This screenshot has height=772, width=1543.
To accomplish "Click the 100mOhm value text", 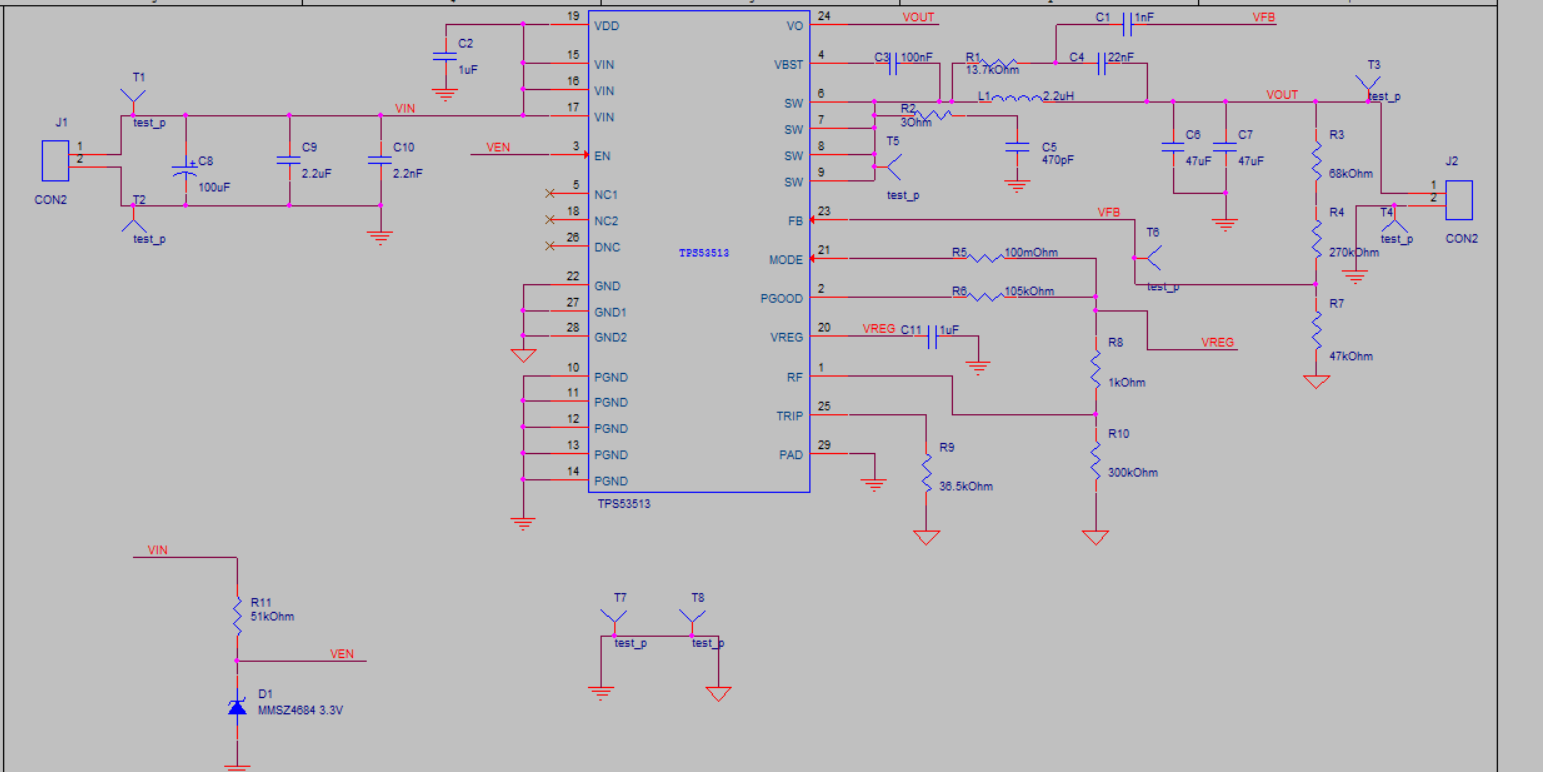I will [x=1031, y=252].
